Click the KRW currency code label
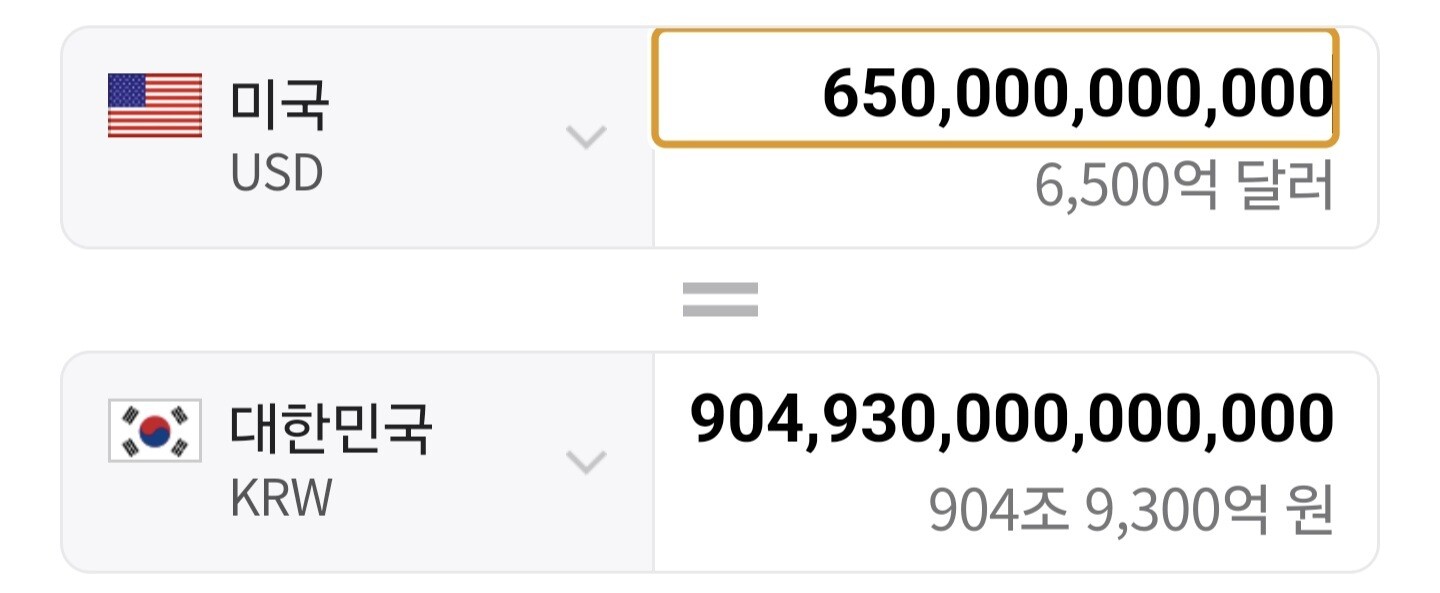This screenshot has height=593, width=1440. point(280,498)
